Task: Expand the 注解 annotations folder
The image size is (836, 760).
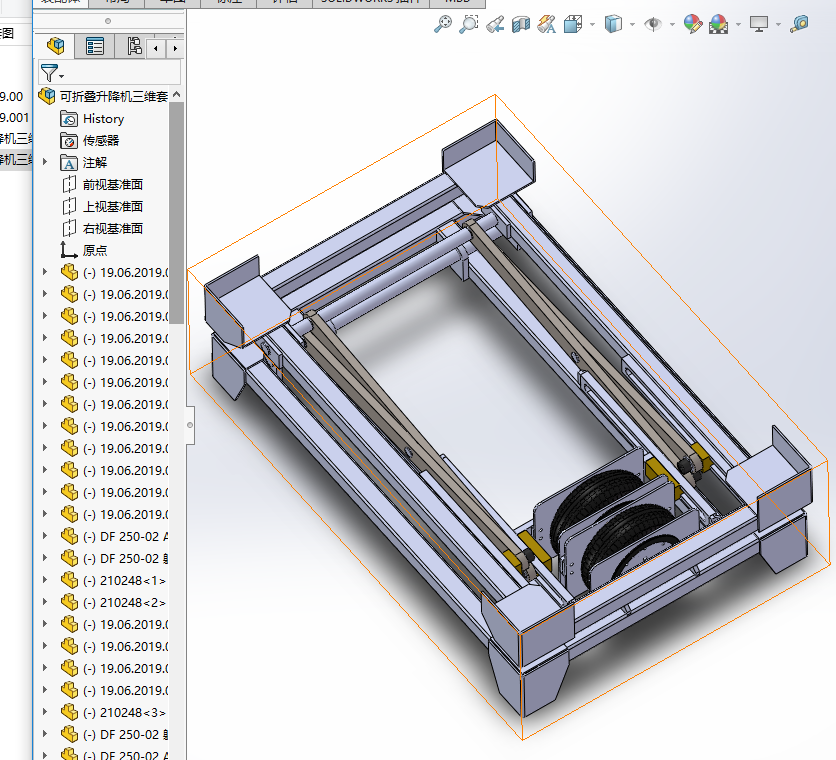Action: pos(44,162)
